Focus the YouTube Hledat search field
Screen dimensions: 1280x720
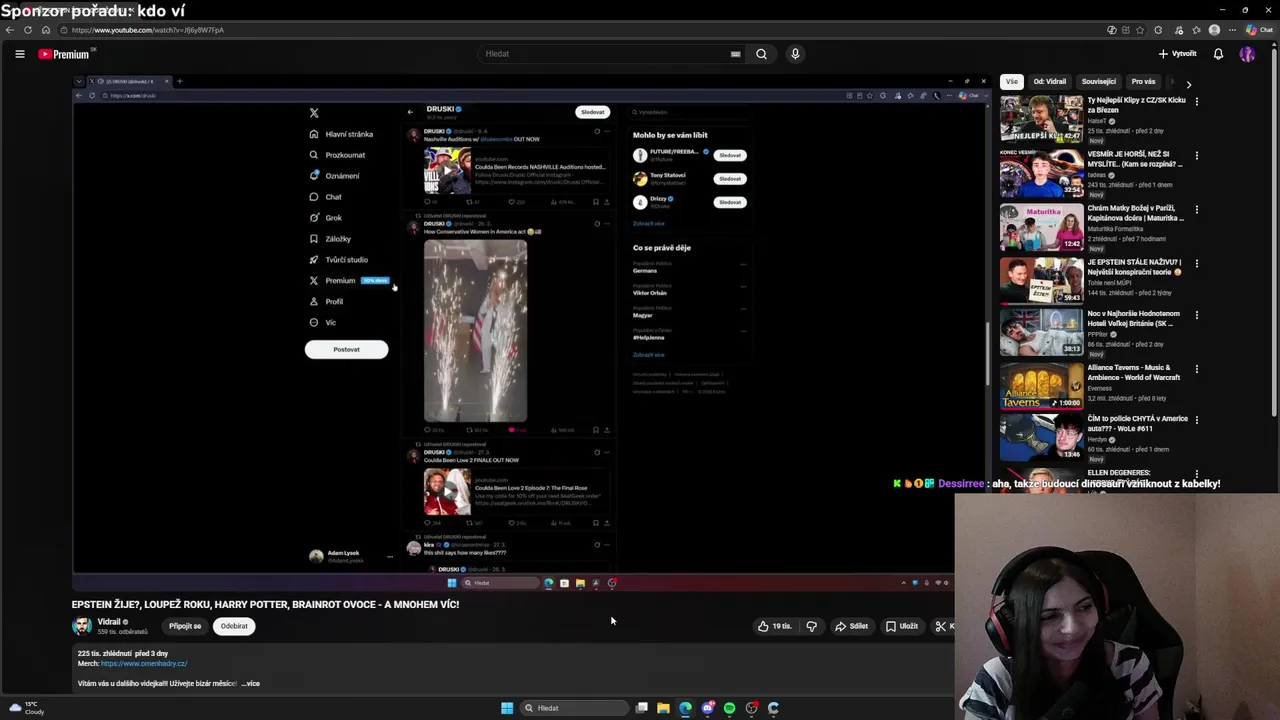click(x=605, y=54)
